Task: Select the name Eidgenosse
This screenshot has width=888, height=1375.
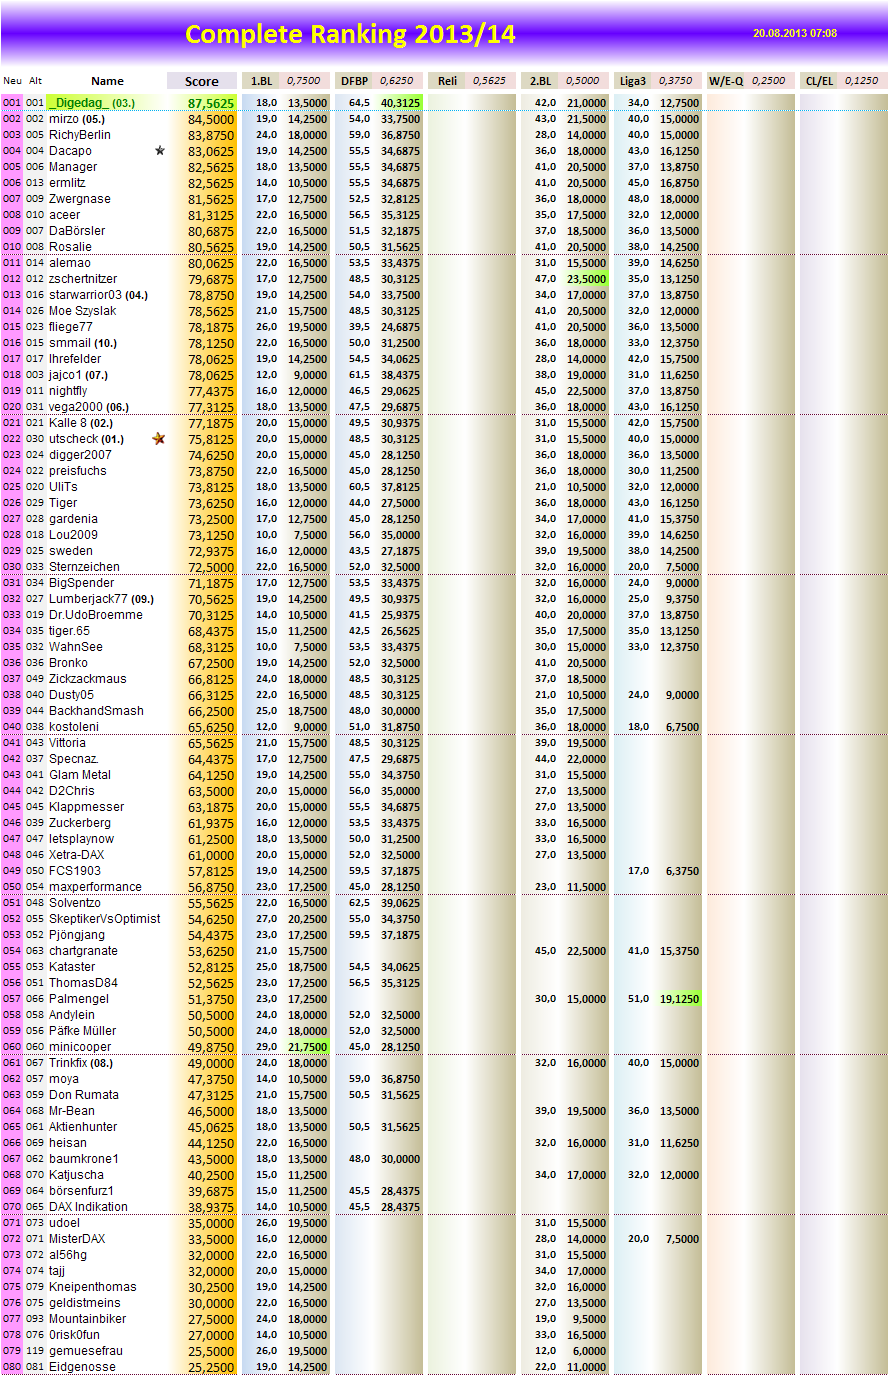Action: [82, 1367]
